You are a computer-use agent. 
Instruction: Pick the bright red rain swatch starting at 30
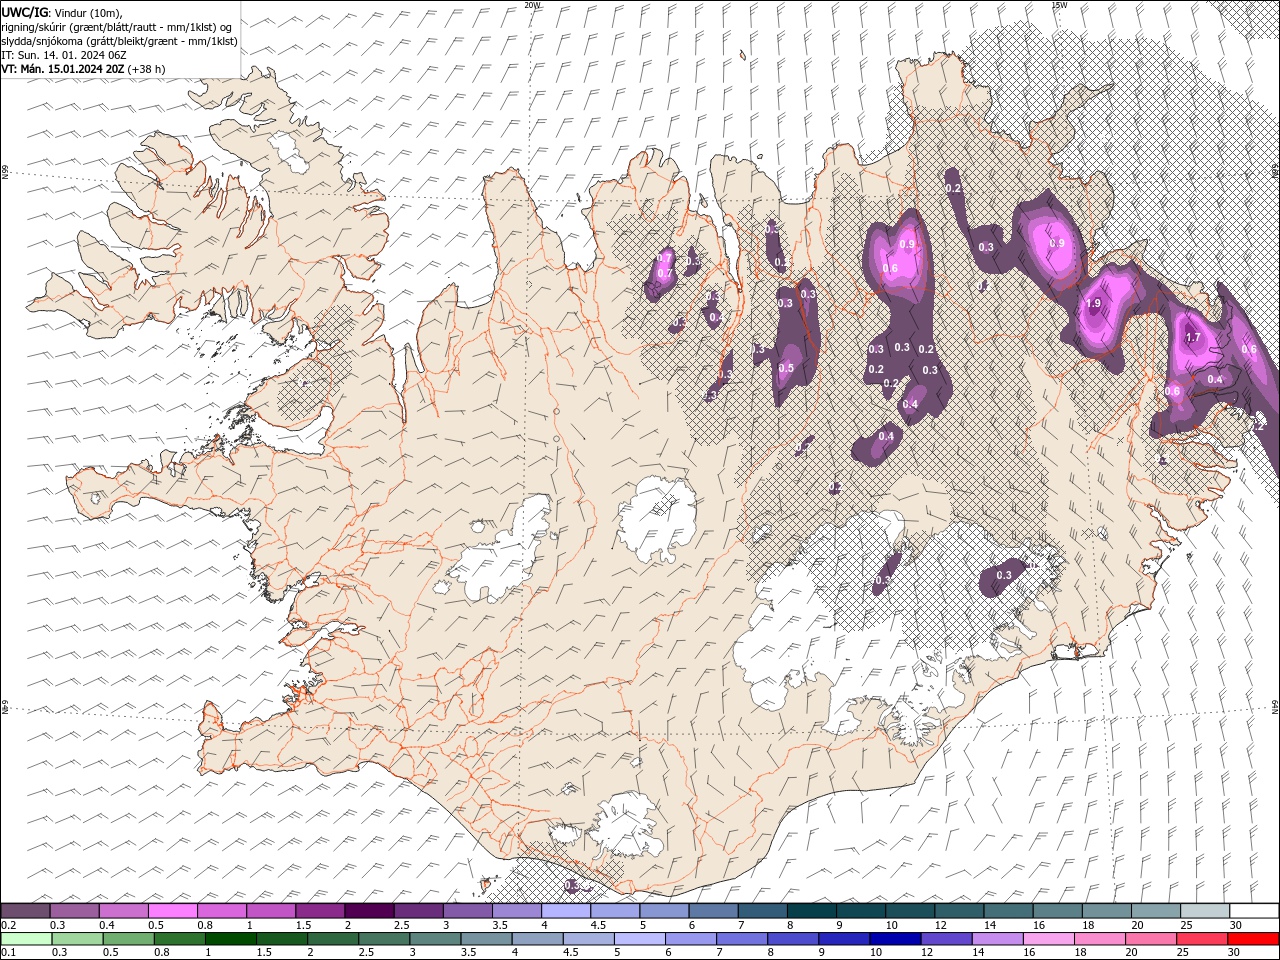[x=1252, y=939]
